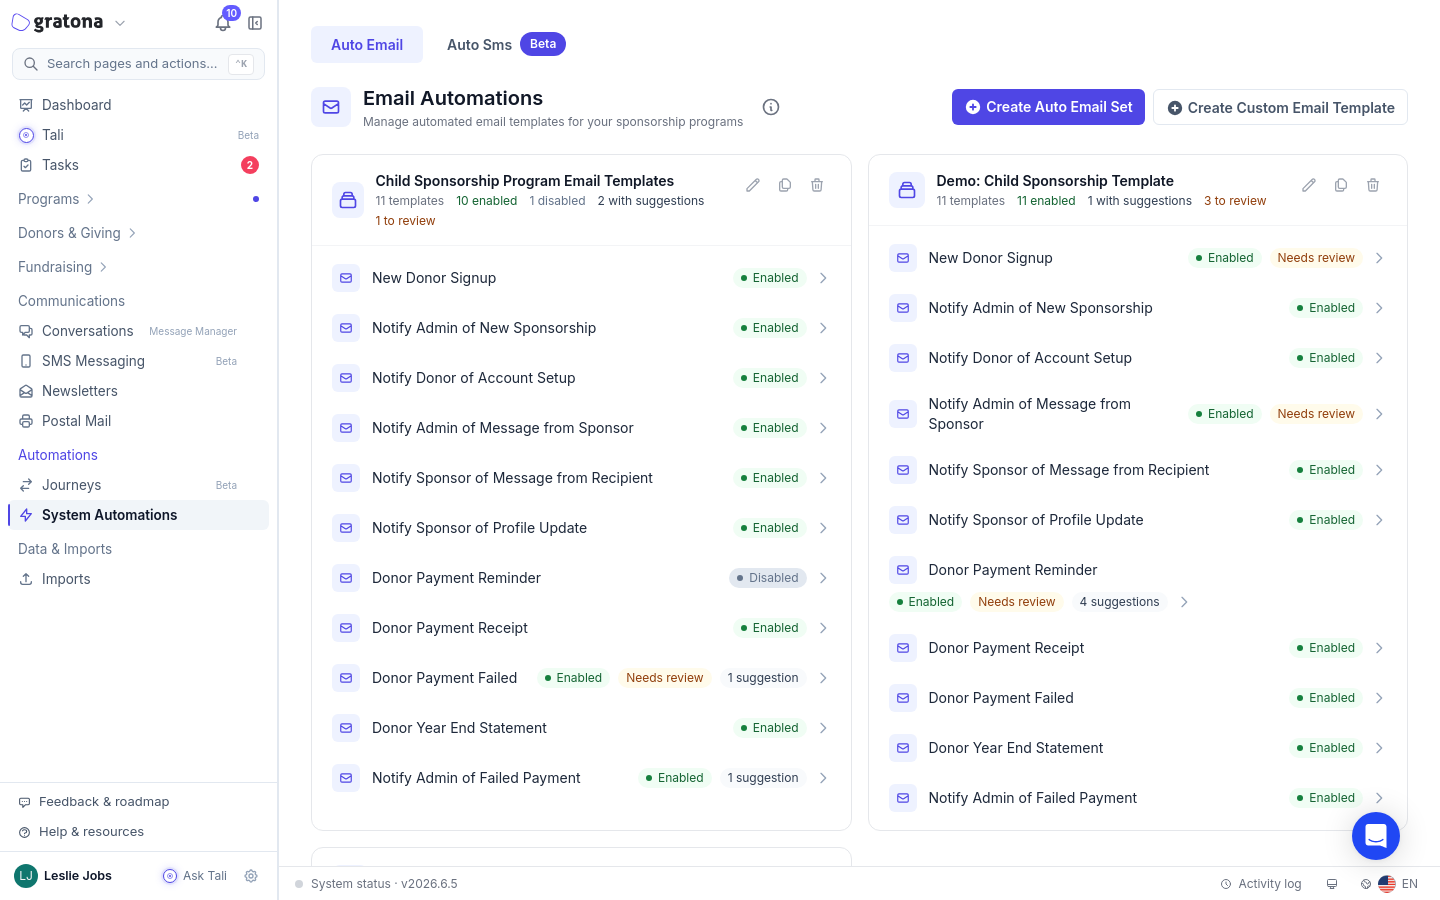Image resolution: width=1440 pixels, height=900 pixels.
Task: Click Disabled badge on Donor Payment Reminder
Action: (768, 578)
